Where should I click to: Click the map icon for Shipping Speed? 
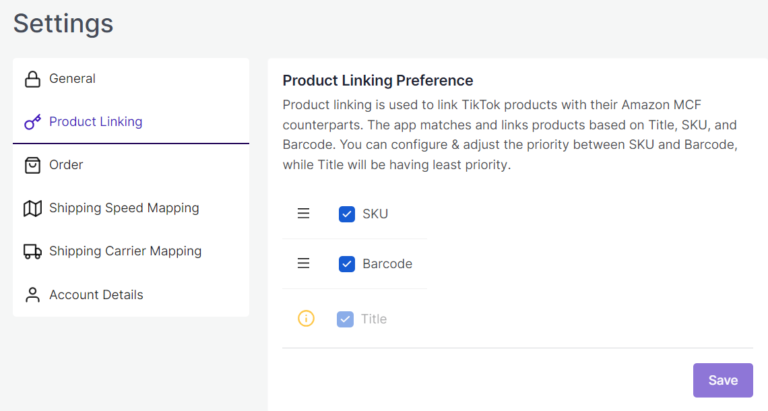click(32, 208)
